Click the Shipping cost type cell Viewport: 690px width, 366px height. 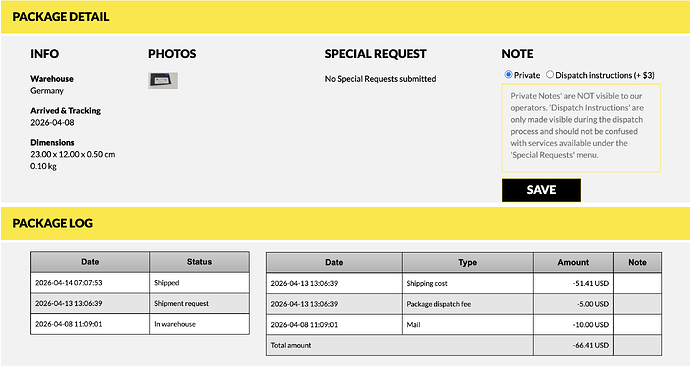coord(467,284)
